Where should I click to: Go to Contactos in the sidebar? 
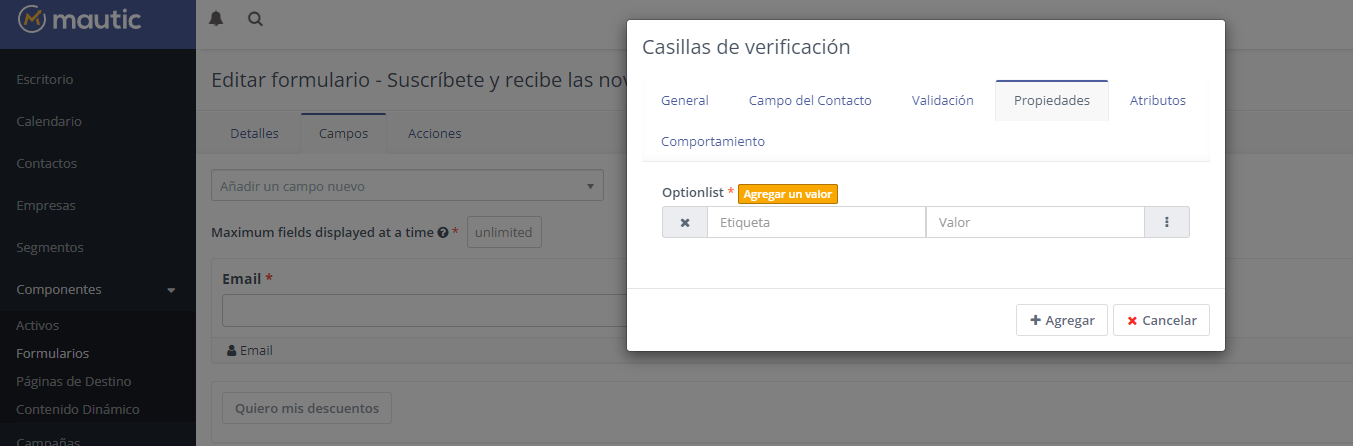tap(46, 163)
